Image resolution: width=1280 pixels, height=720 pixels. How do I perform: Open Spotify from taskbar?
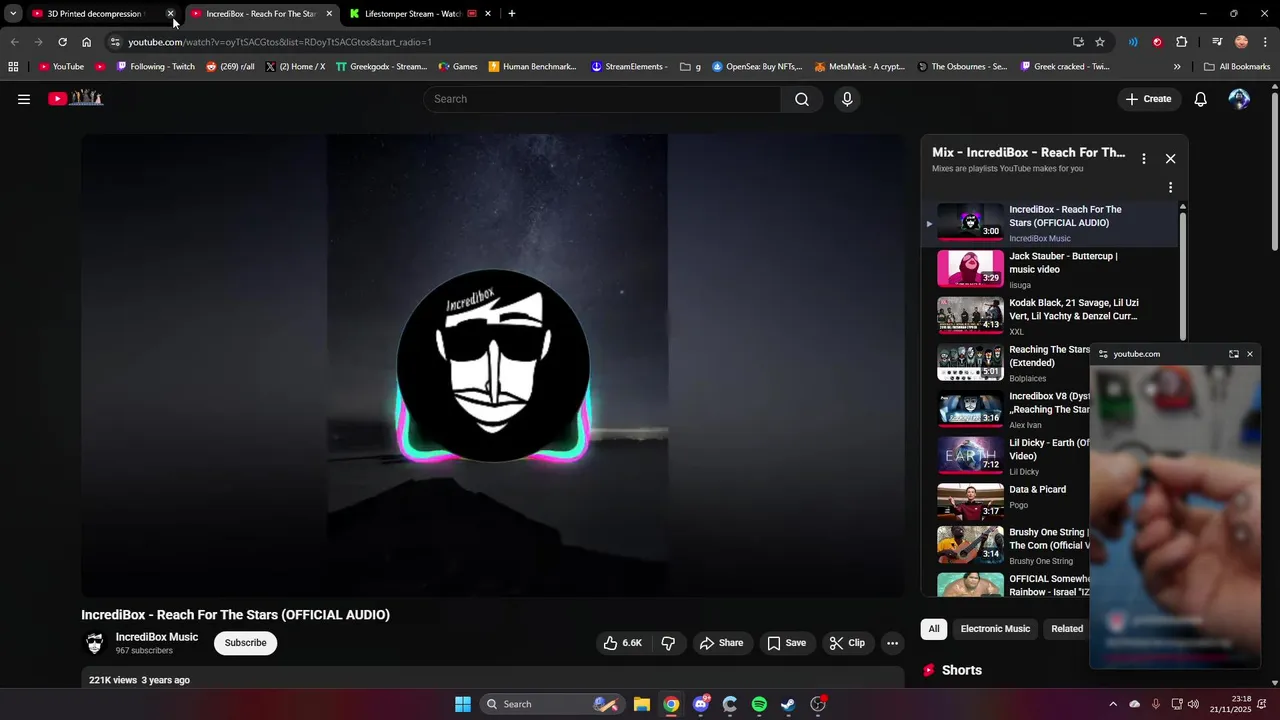click(759, 704)
